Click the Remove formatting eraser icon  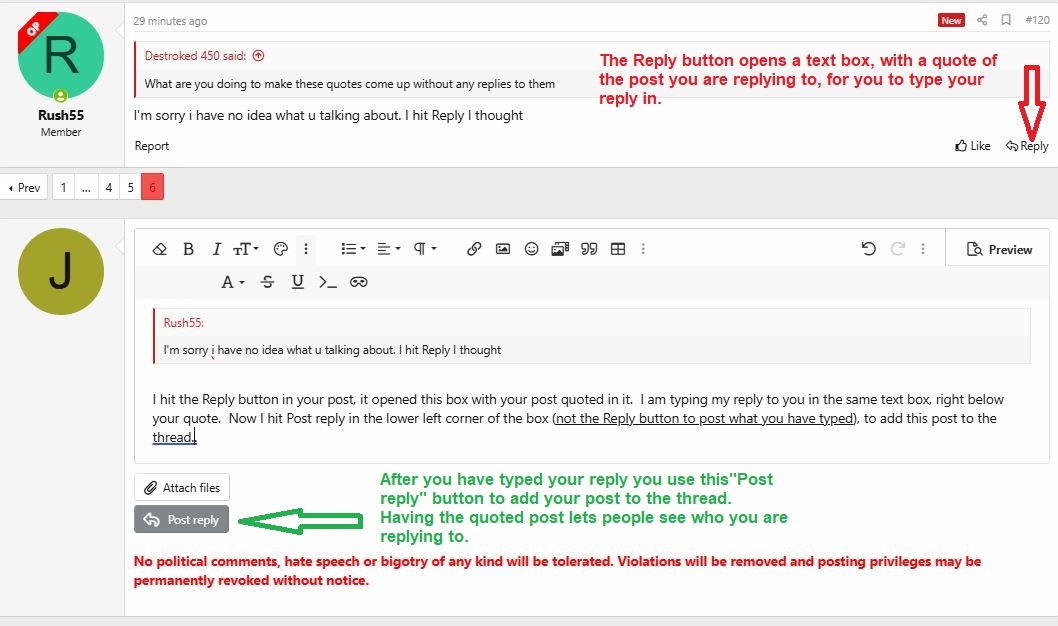pyautogui.click(x=160, y=249)
